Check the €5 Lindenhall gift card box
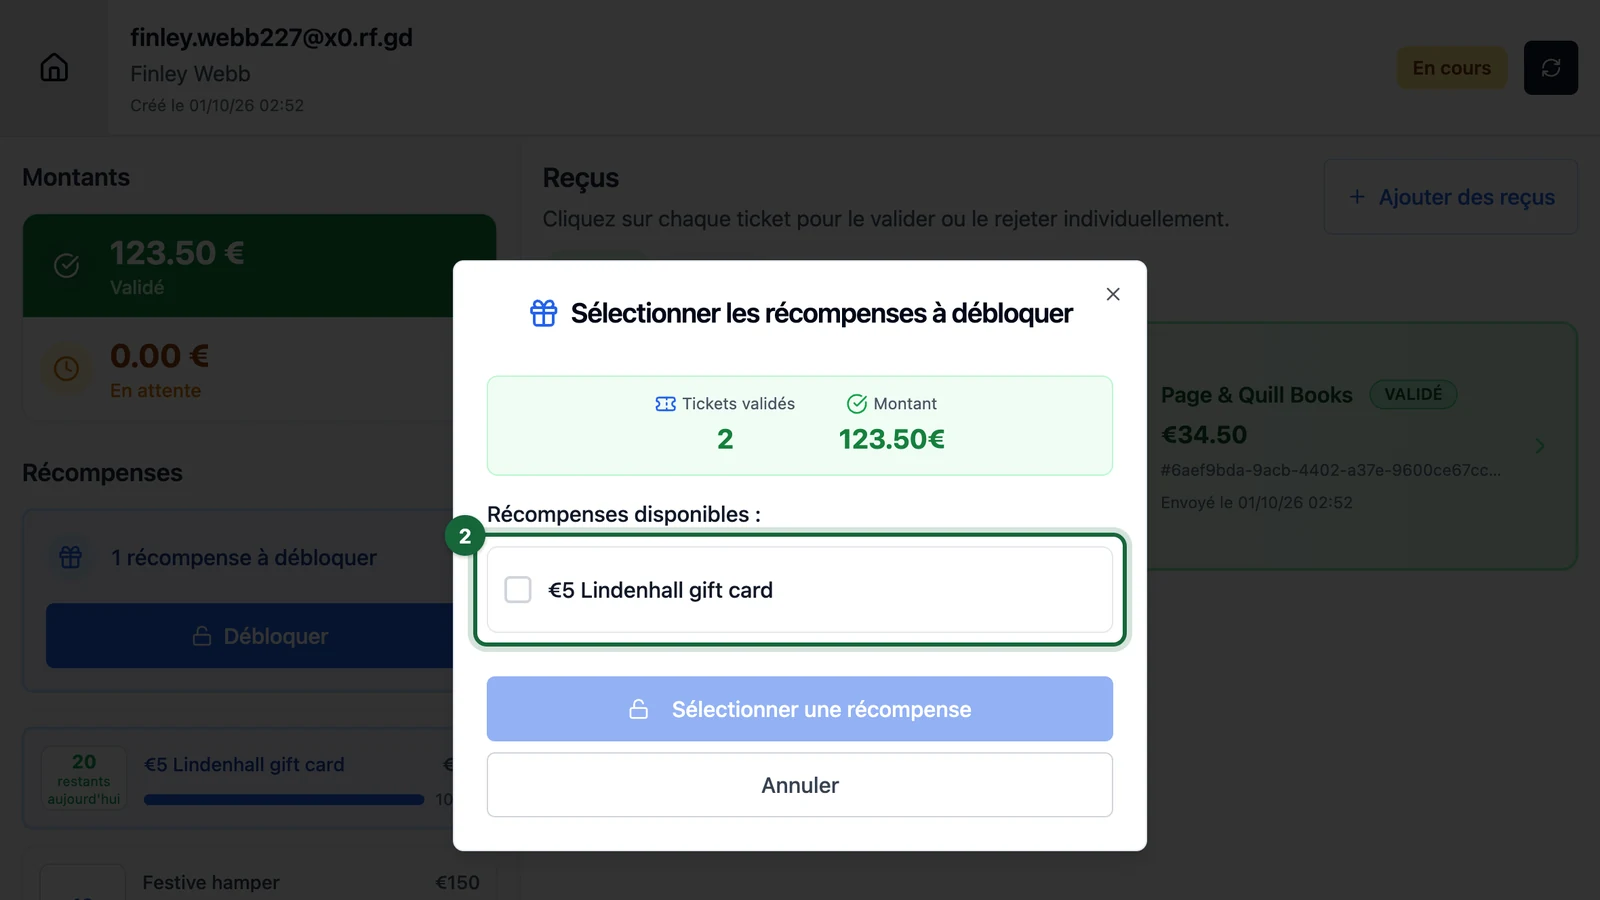 coord(518,590)
